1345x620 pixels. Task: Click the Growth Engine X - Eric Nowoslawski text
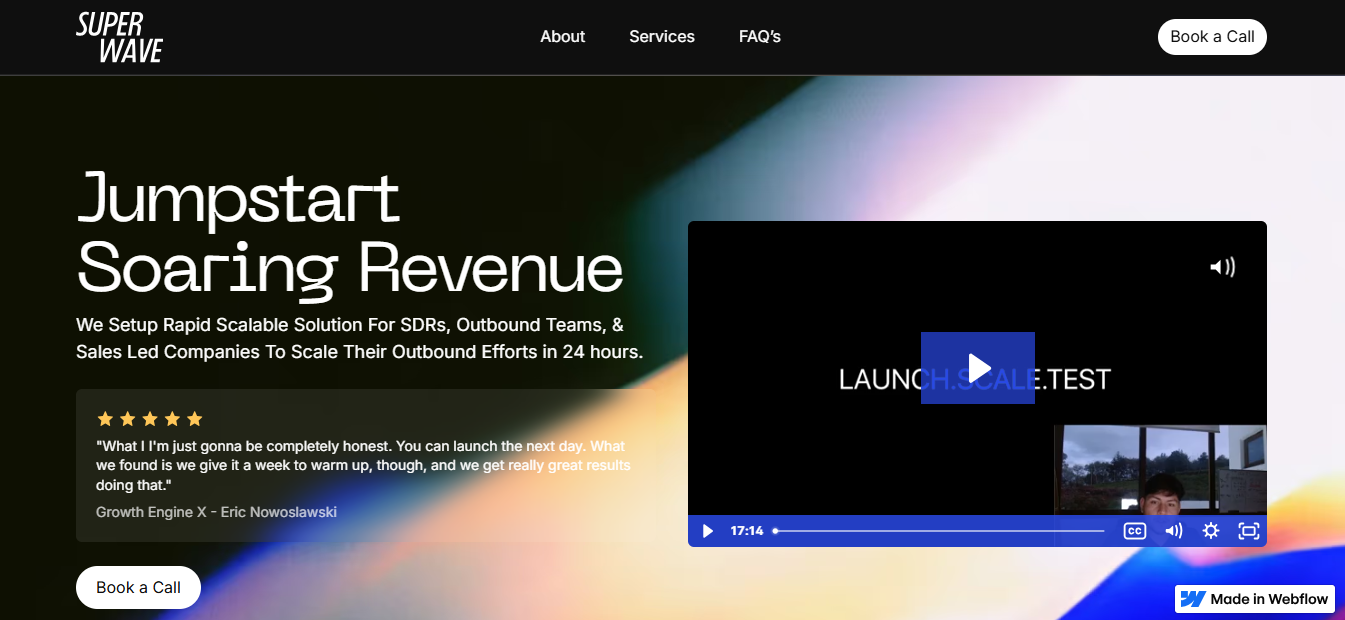[216, 512]
